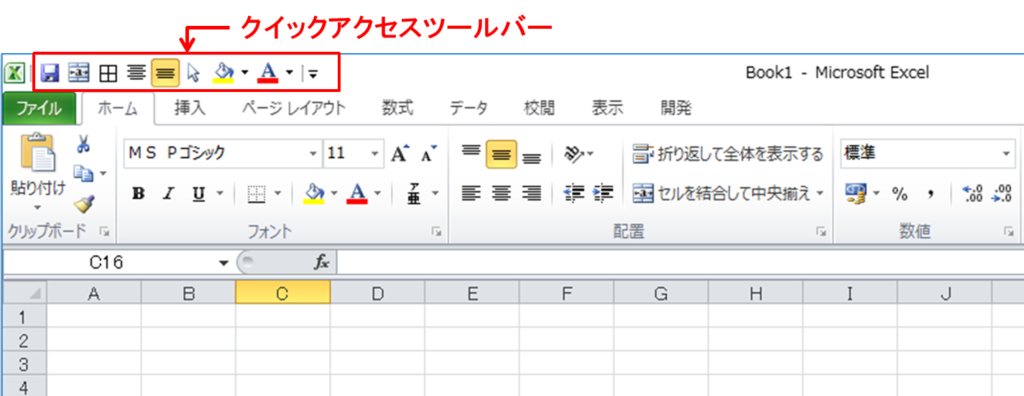
Task: Toggle Italic formatting
Action: [x=168, y=193]
